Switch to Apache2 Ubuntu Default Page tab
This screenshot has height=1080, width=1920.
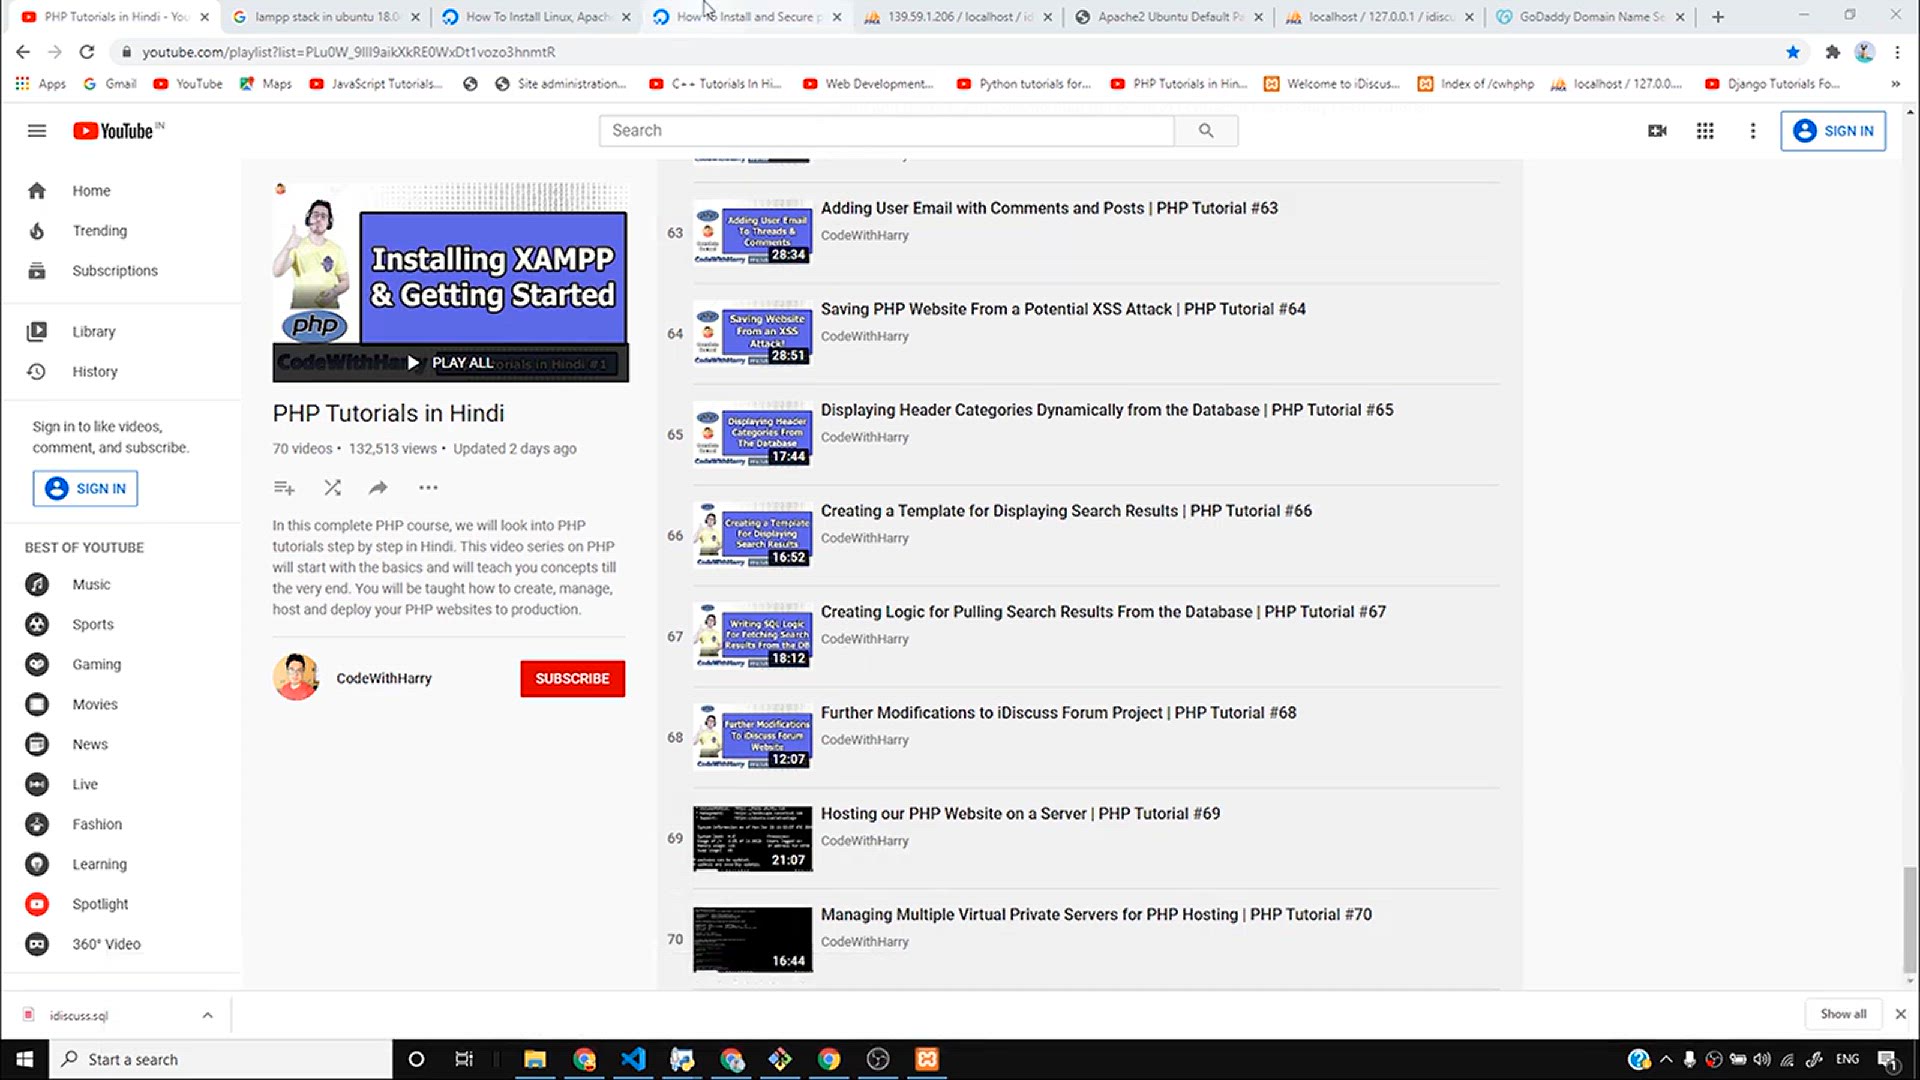pos(1170,17)
